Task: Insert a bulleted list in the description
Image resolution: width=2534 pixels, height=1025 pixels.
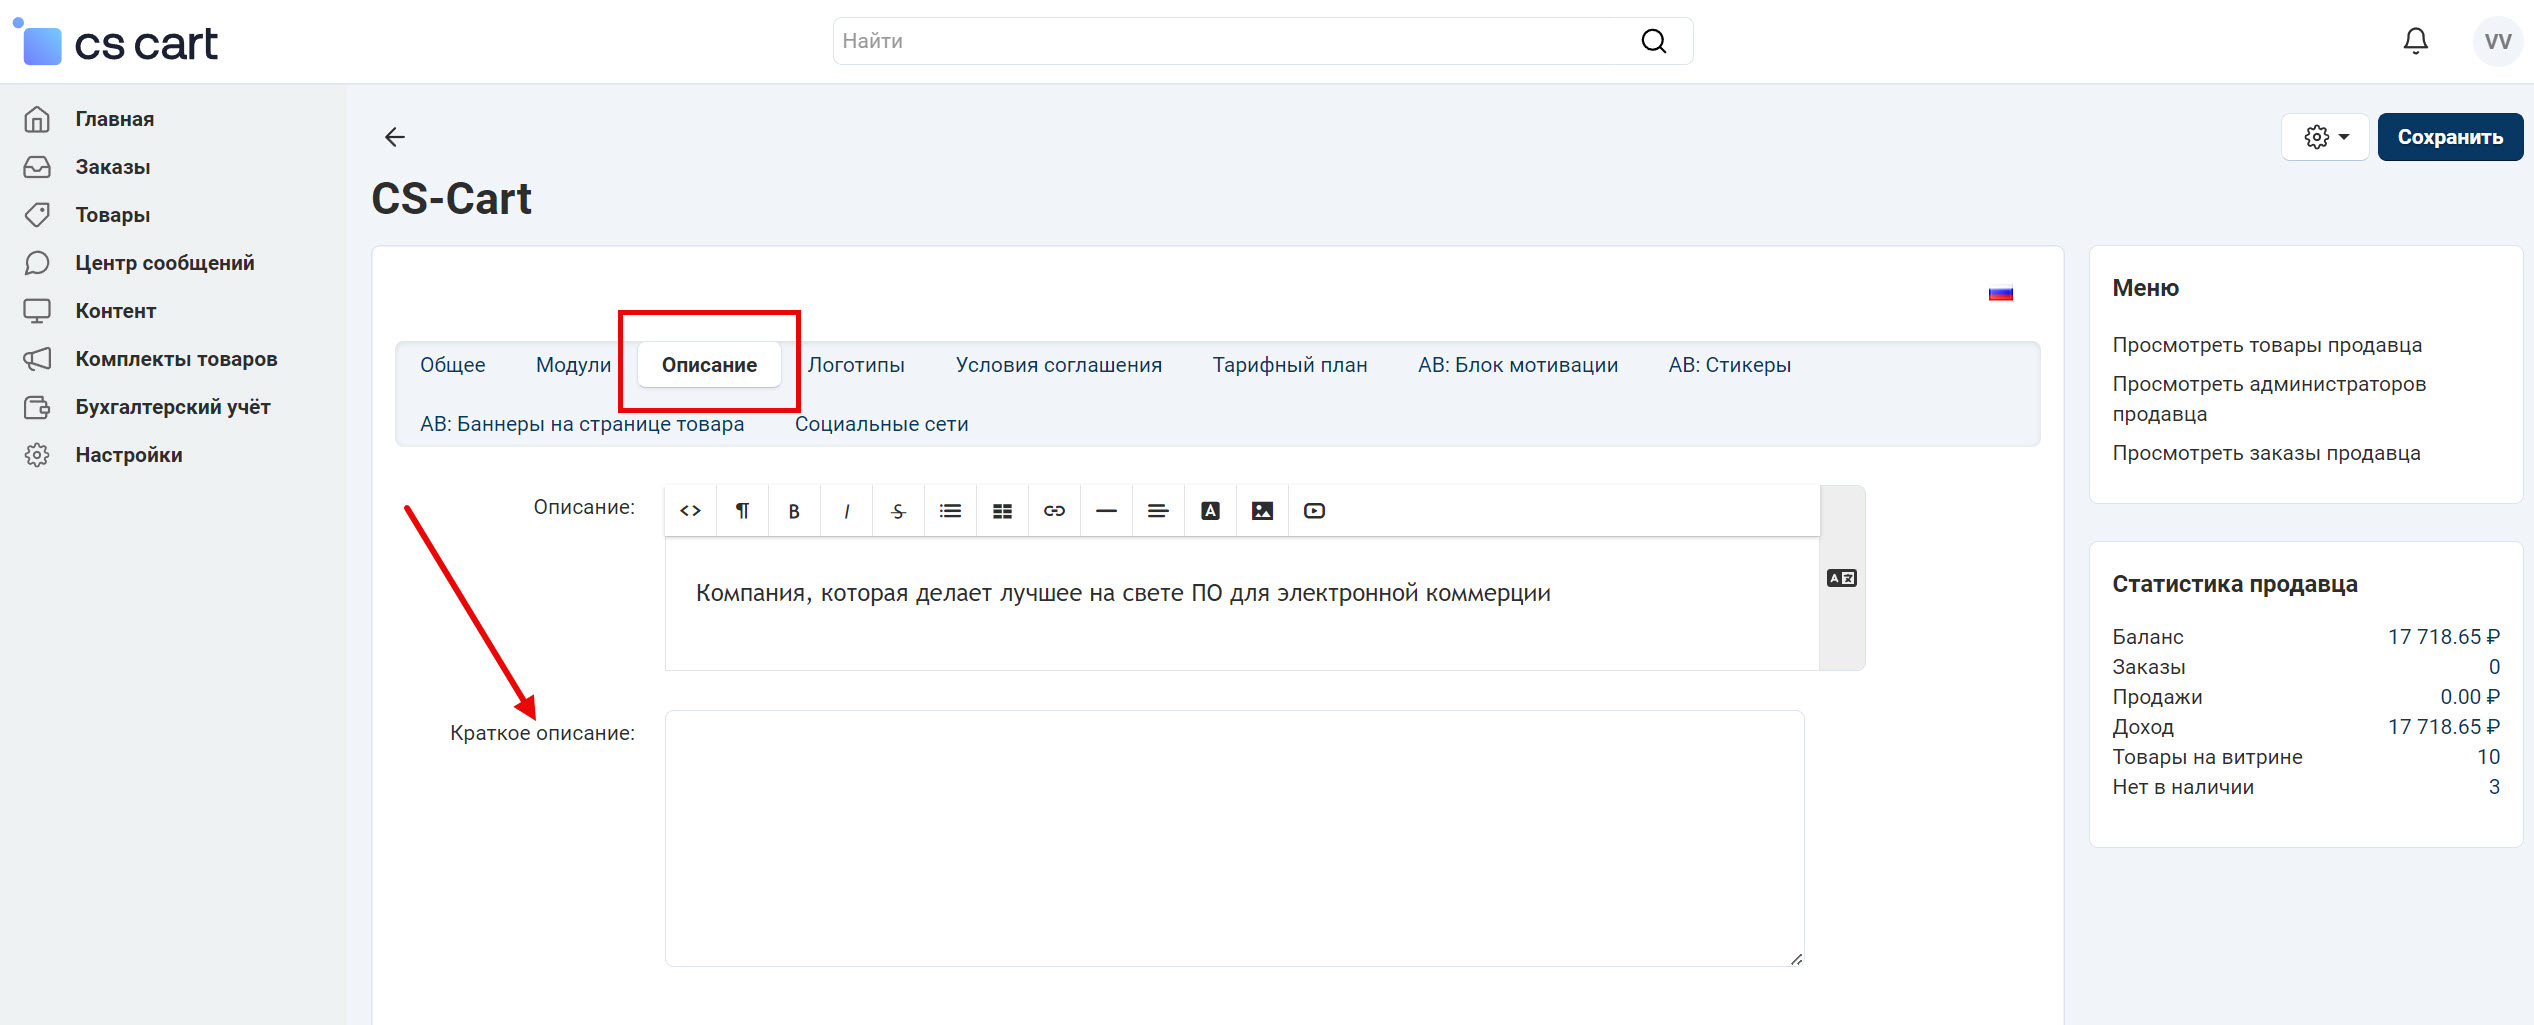Action: pos(949,510)
